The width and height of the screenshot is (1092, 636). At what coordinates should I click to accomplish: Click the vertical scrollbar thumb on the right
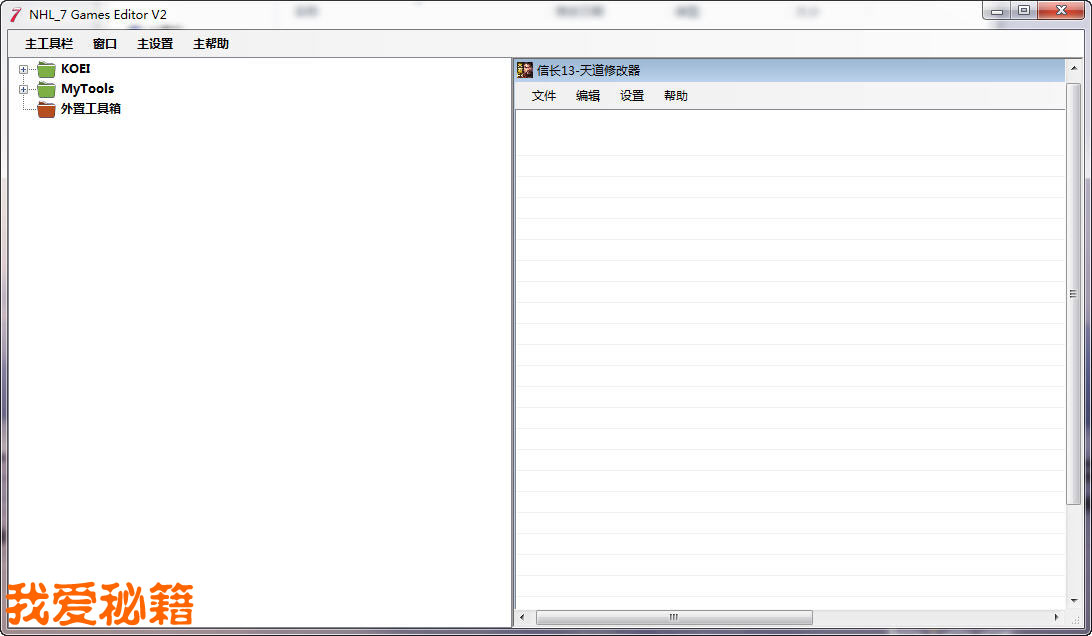point(1074,294)
